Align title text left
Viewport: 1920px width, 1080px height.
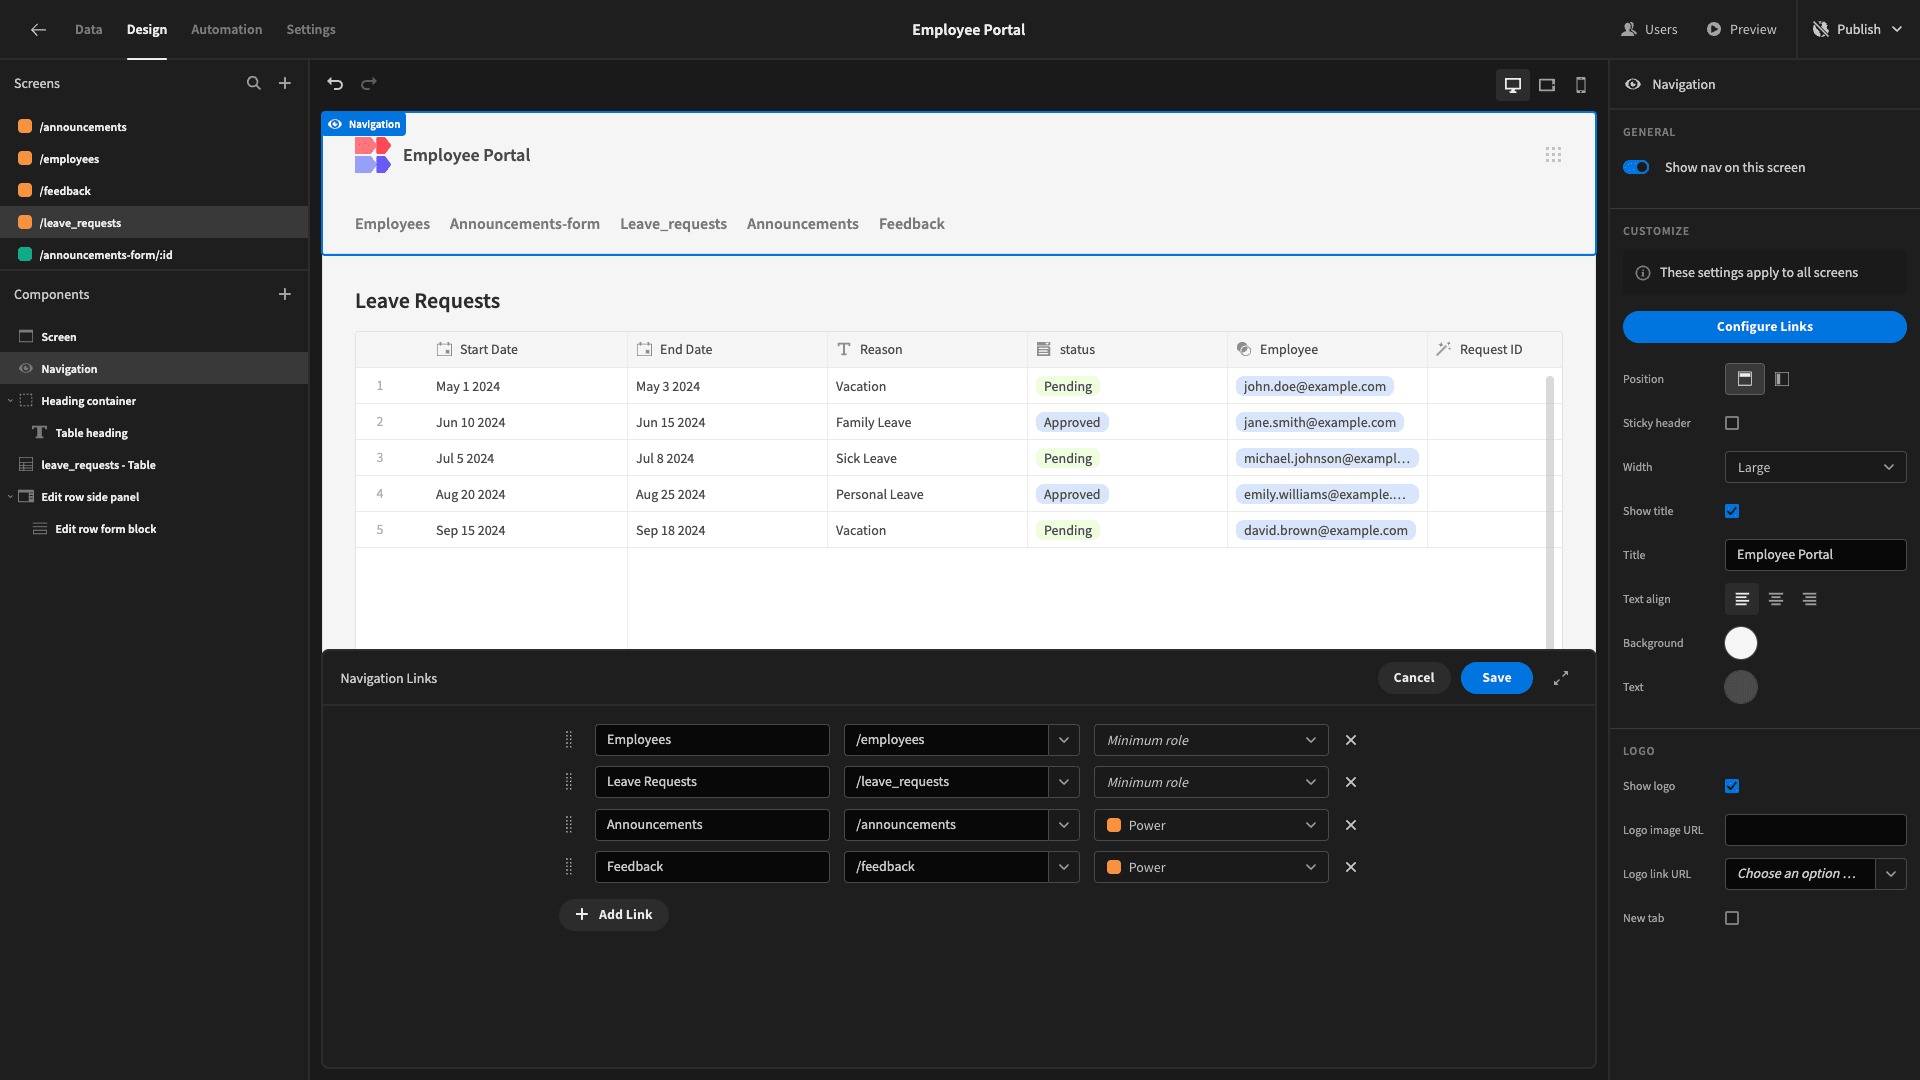pyautogui.click(x=1742, y=599)
